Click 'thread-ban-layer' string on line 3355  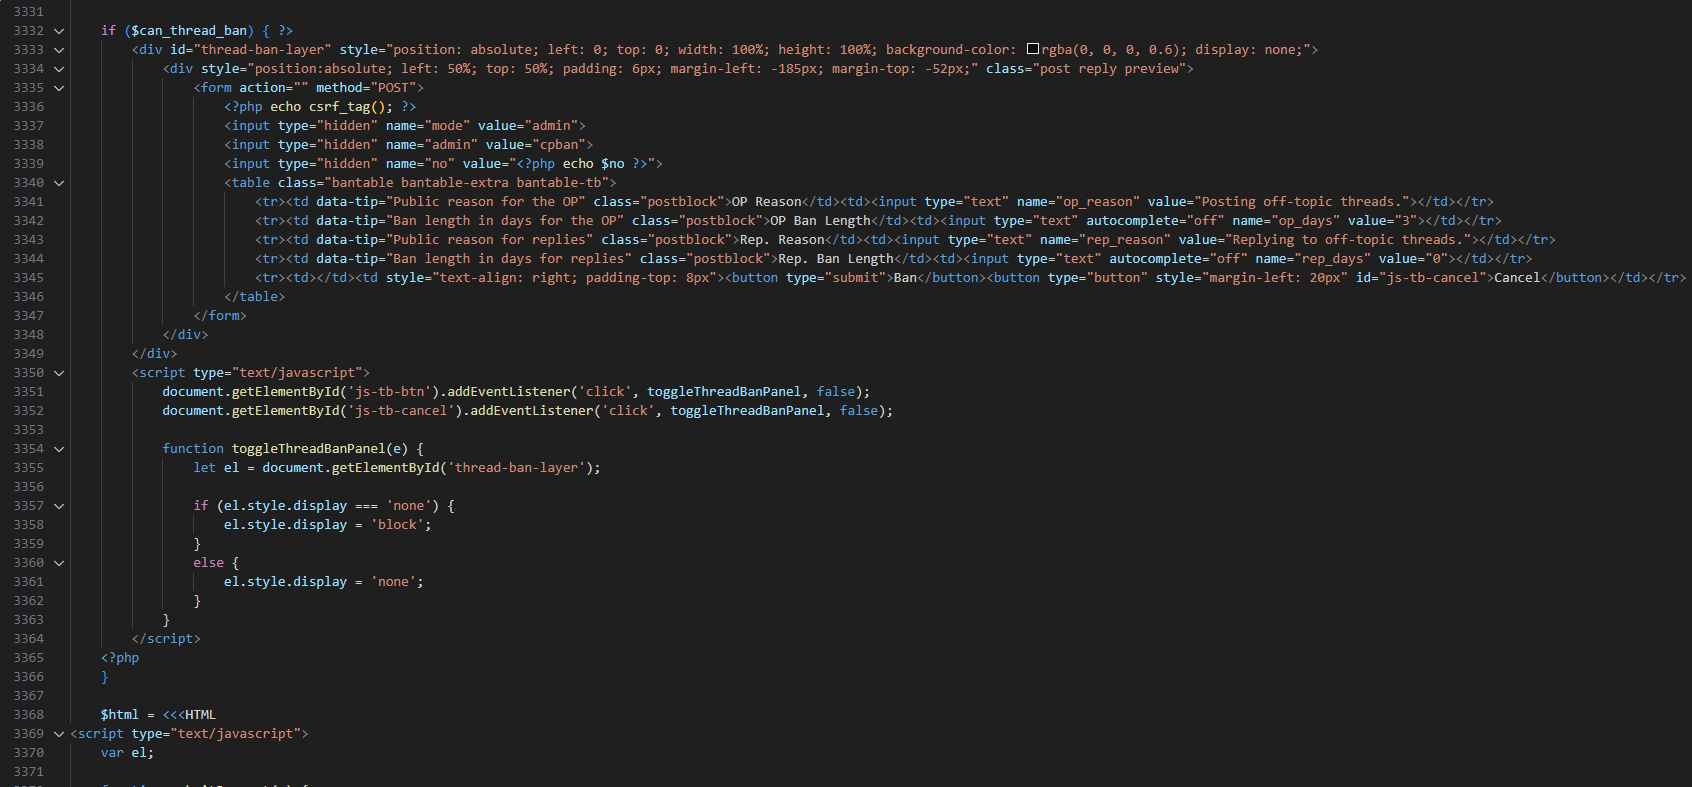(516, 468)
